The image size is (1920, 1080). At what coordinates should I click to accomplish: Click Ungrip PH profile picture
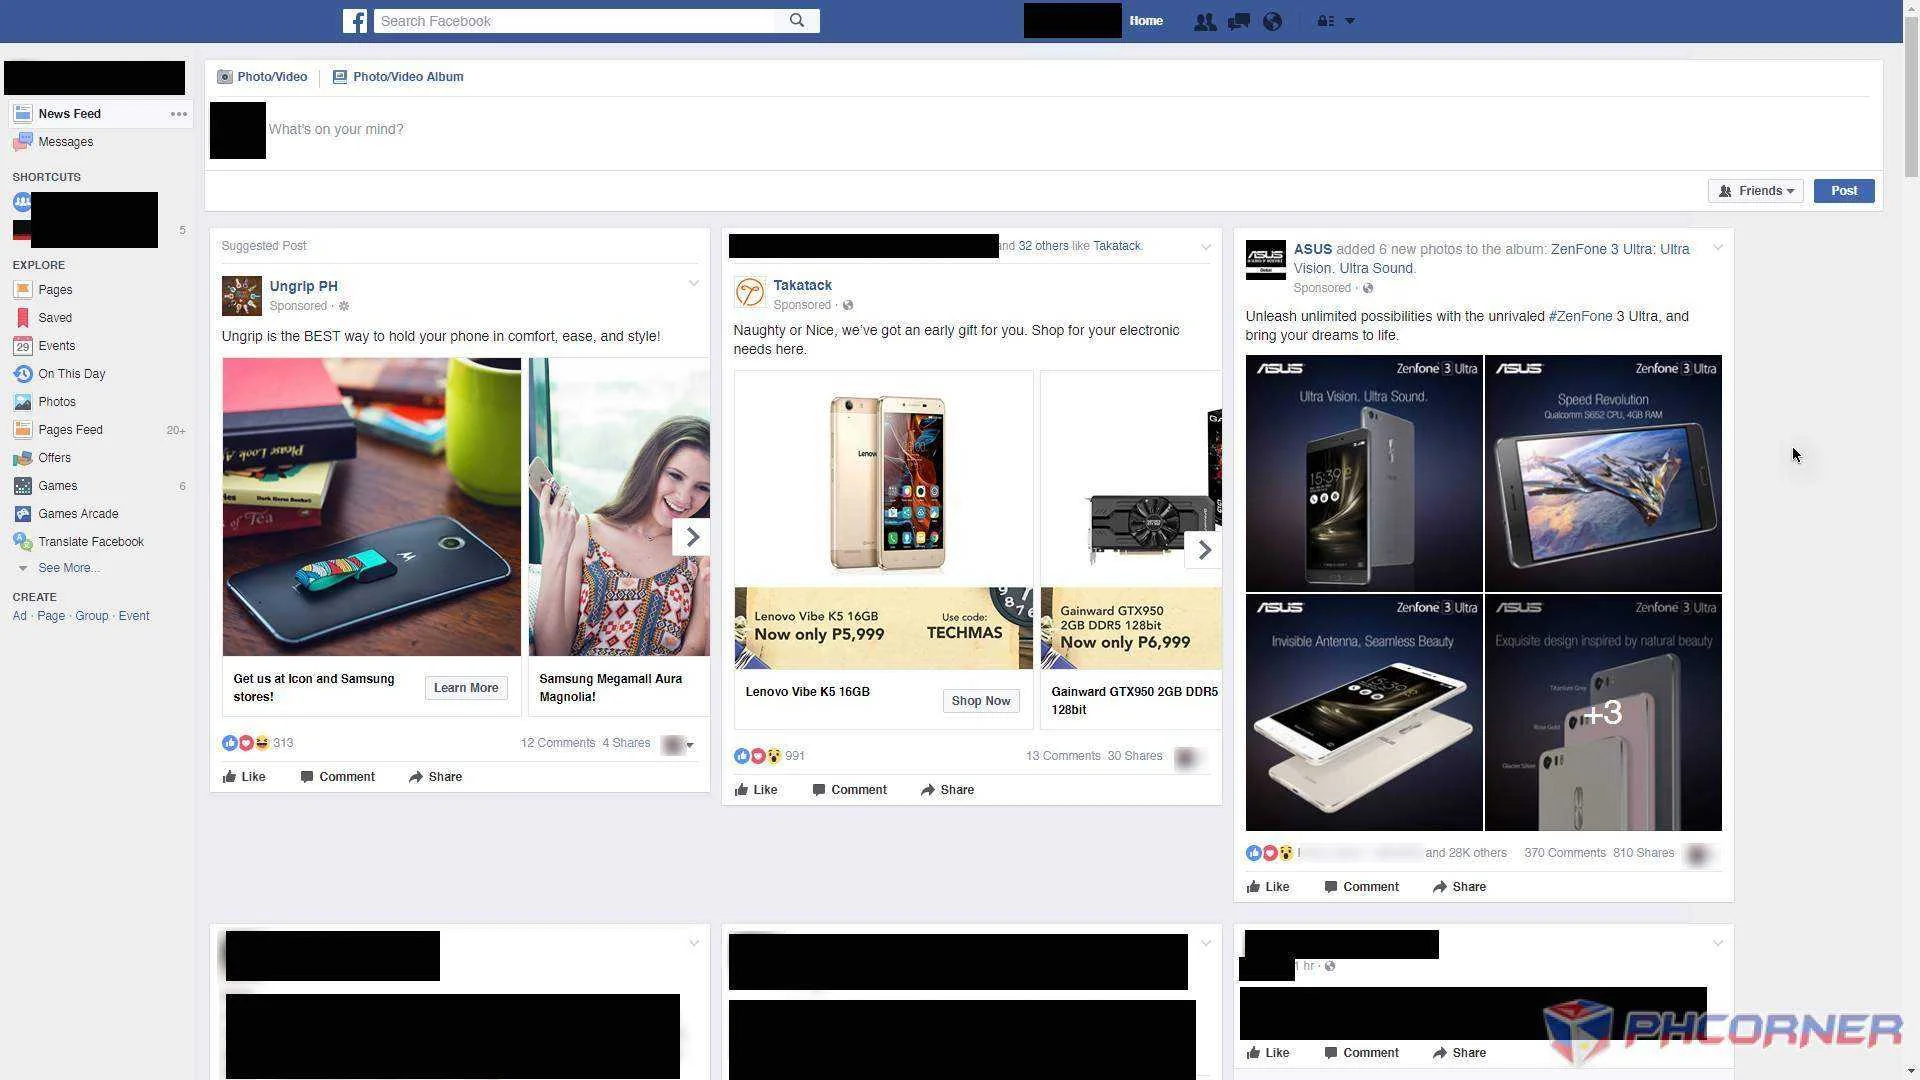tap(241, 296)
